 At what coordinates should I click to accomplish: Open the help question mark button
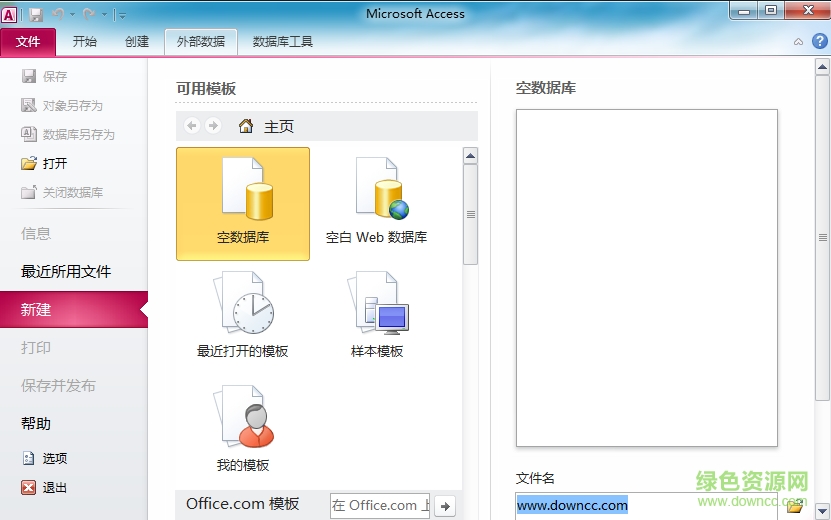(x=818, y=42)
